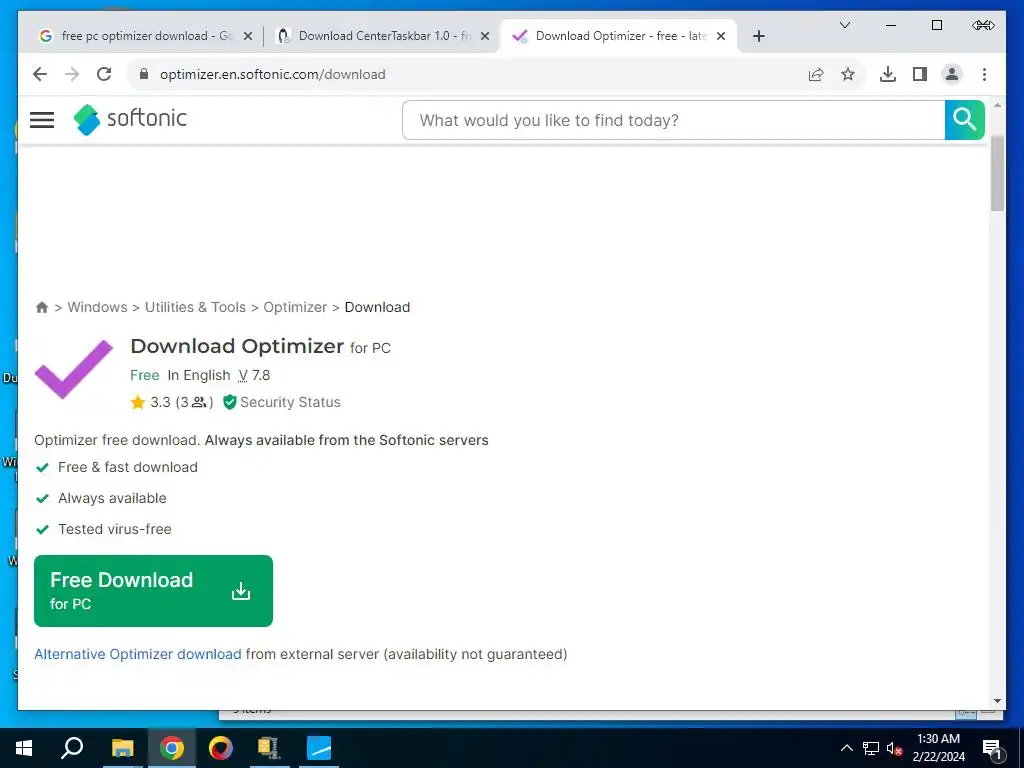Click the purple checkmark Optimizer logo
This screenshot has width=1024, height=768.
coord(74,369)
